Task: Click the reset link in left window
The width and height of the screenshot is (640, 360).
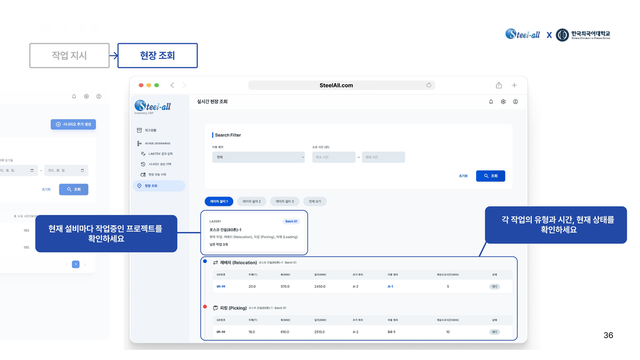Action: pos(46,189)
